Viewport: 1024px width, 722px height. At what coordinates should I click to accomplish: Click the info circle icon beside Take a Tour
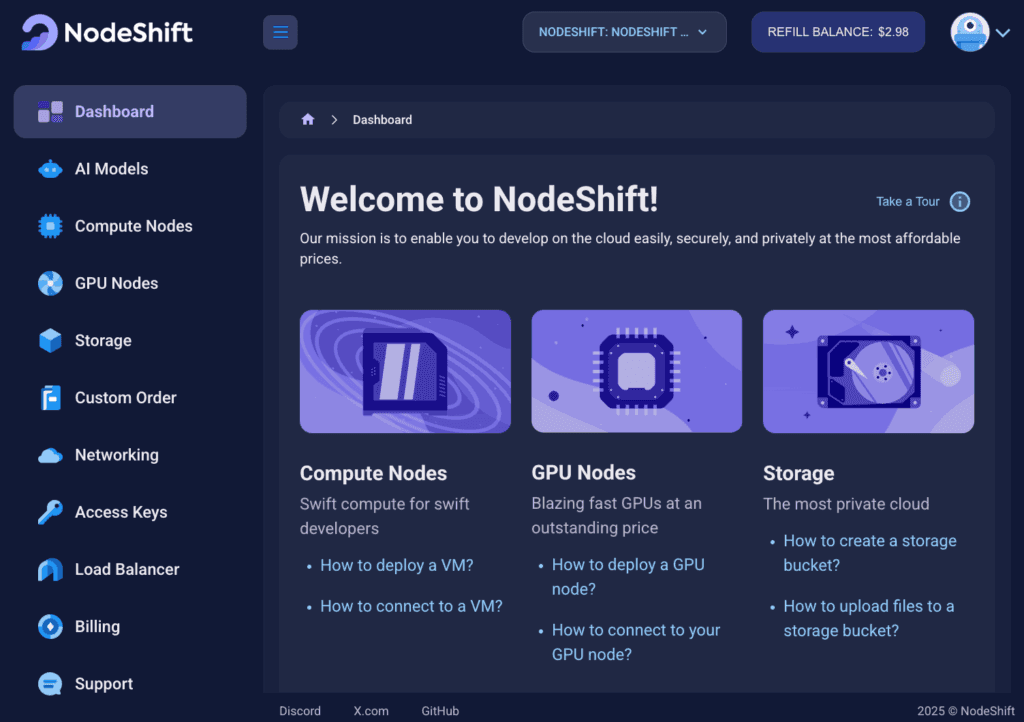tap(959, 202)
